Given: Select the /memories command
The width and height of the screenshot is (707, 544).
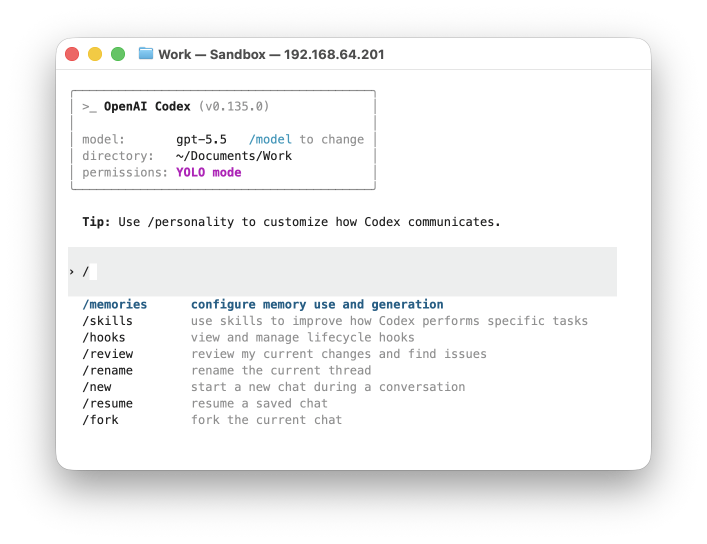Looking at the screenshot, I should (115, 304).
